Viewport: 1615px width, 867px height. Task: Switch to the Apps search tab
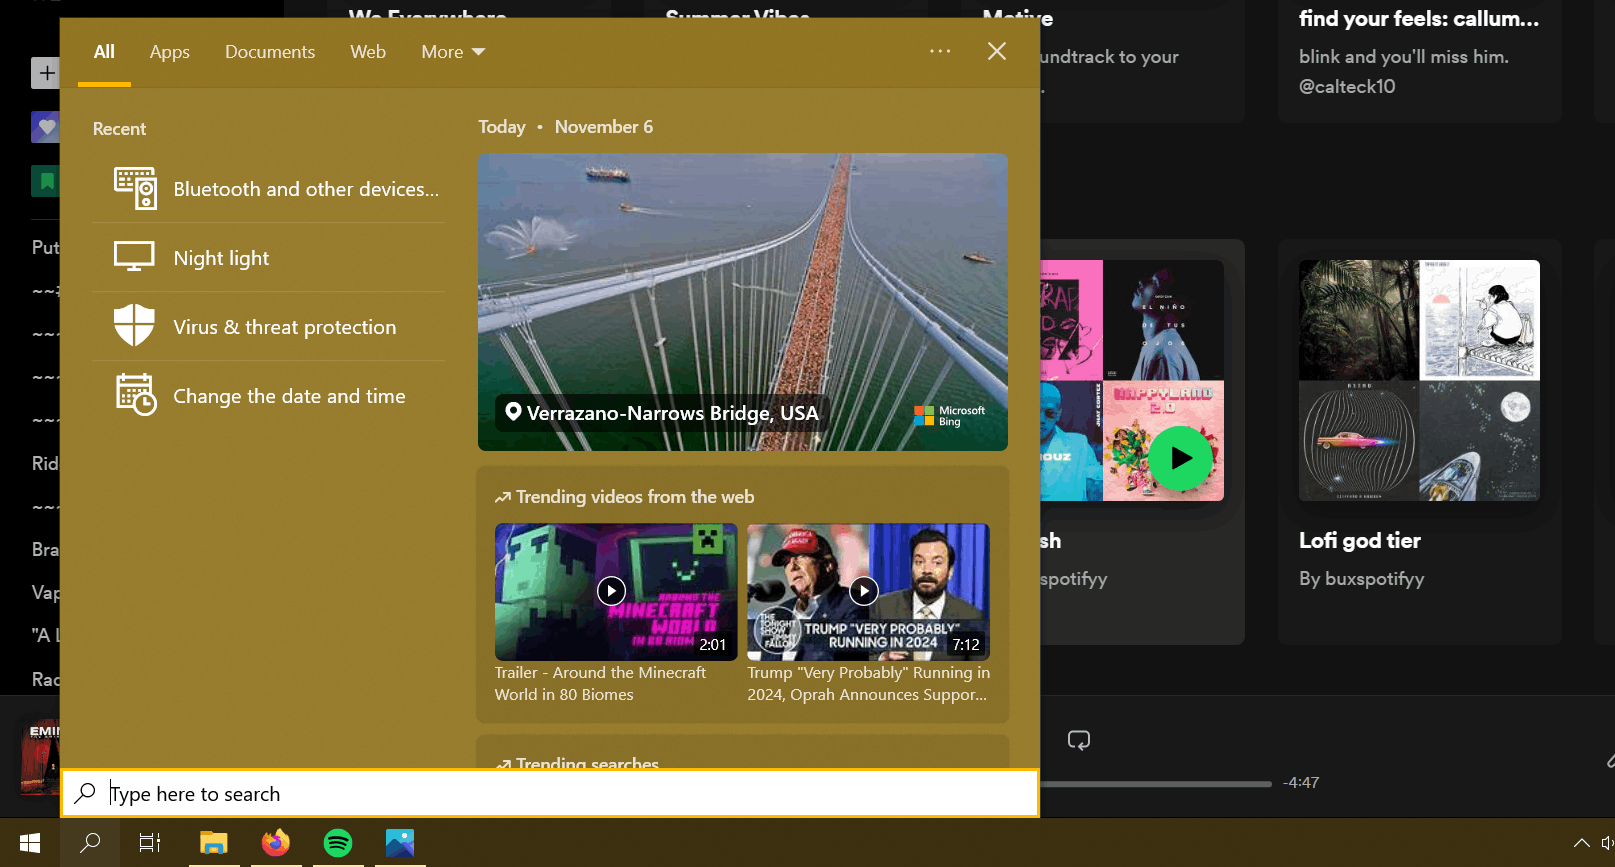[x=170, y=52]
